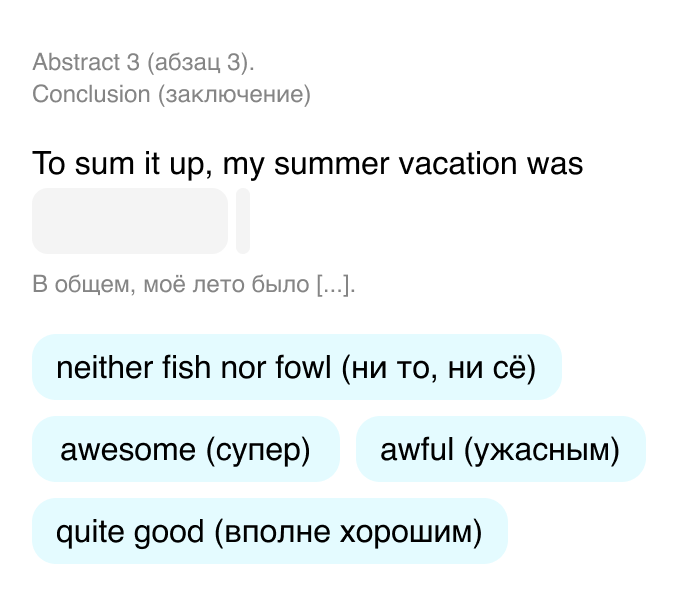Click the "Abstract 3 (абзац 3)." heading
This screenshot has height=596, width=680.
pos(143,62)
